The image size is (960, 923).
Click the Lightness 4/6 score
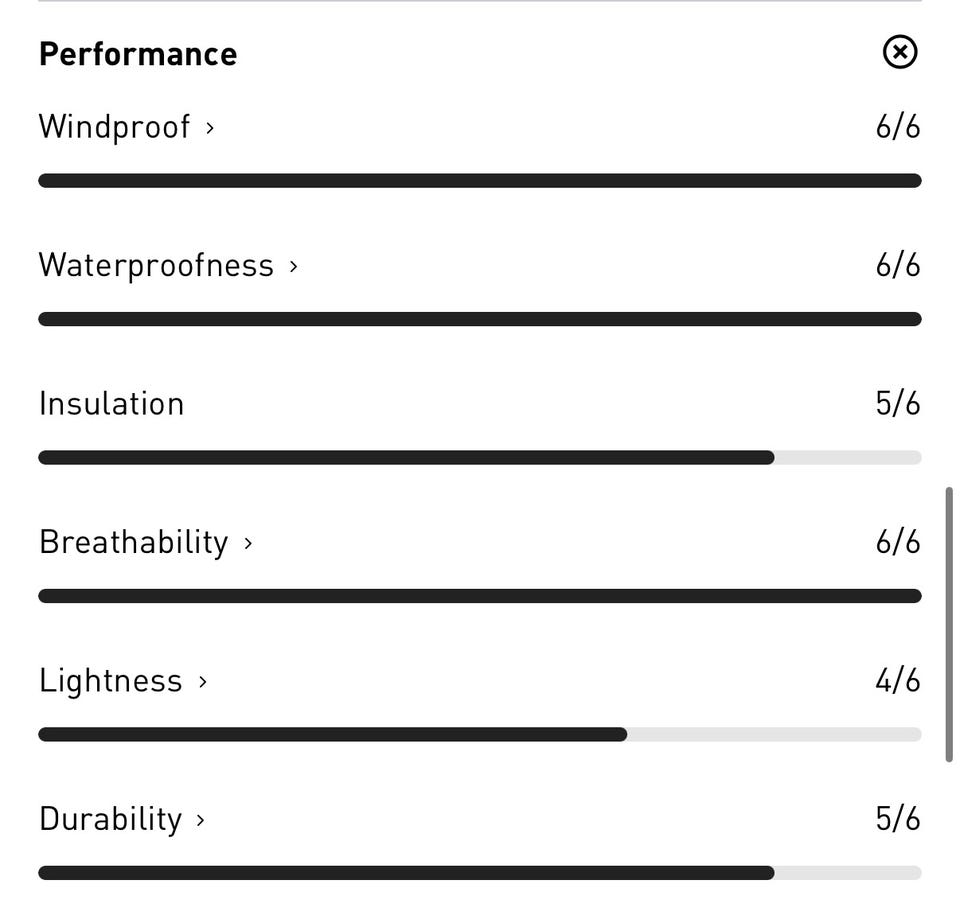click(897, 681)
